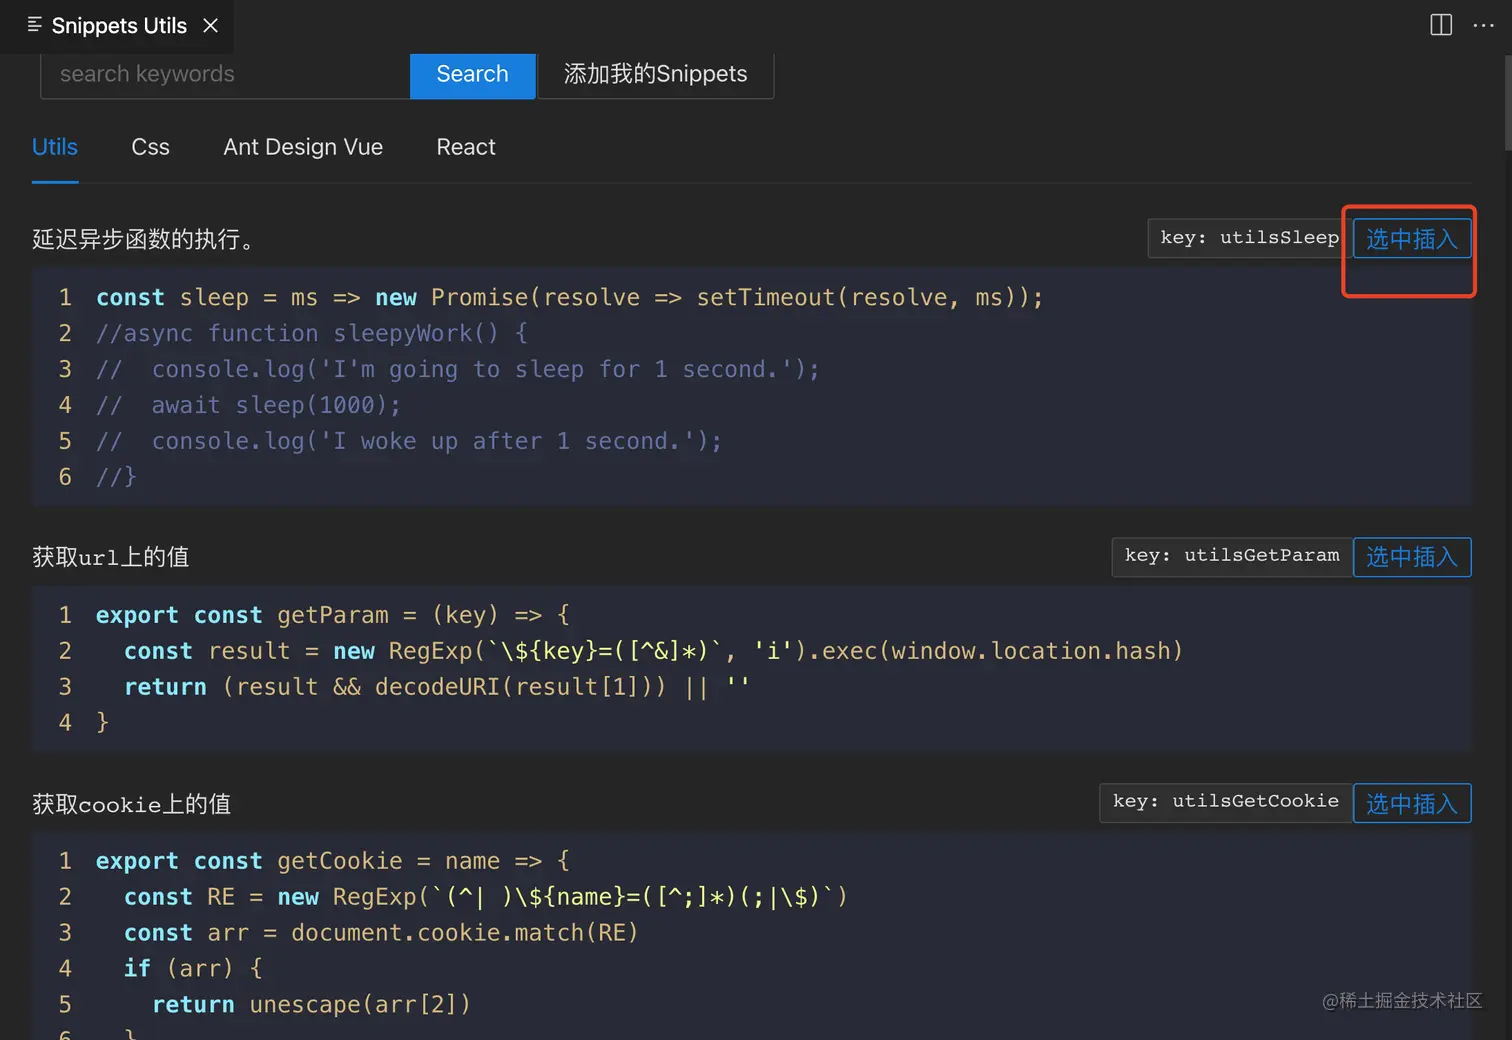Click the vertical scrollbar thumb
Viewport: 1512px width, 1040px height.
1508,103
